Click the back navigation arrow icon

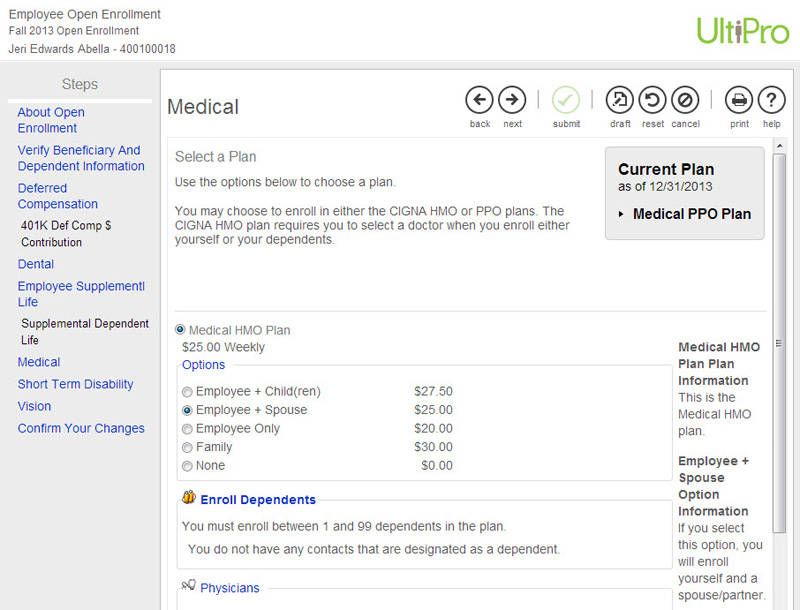point(479,100)
